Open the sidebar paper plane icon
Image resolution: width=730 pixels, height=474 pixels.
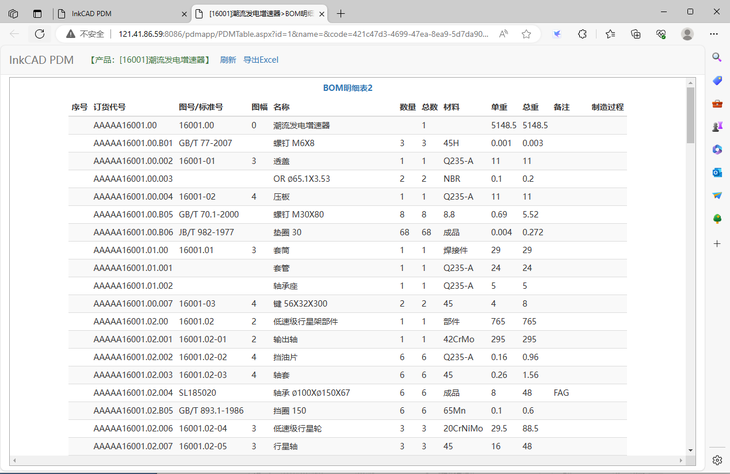point(717,196)
